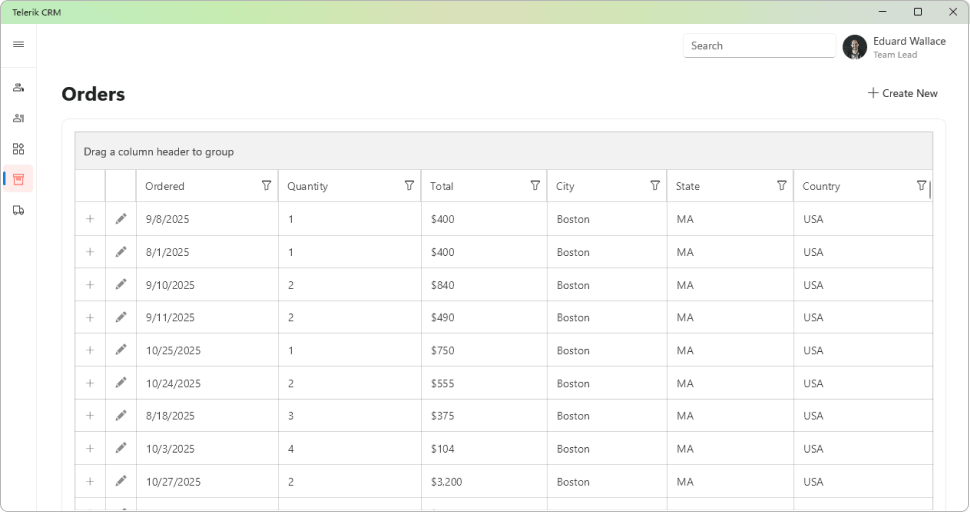Open the first people icon in sidebar
This screenshot has width=970, height=512.
tap(19, 87)
